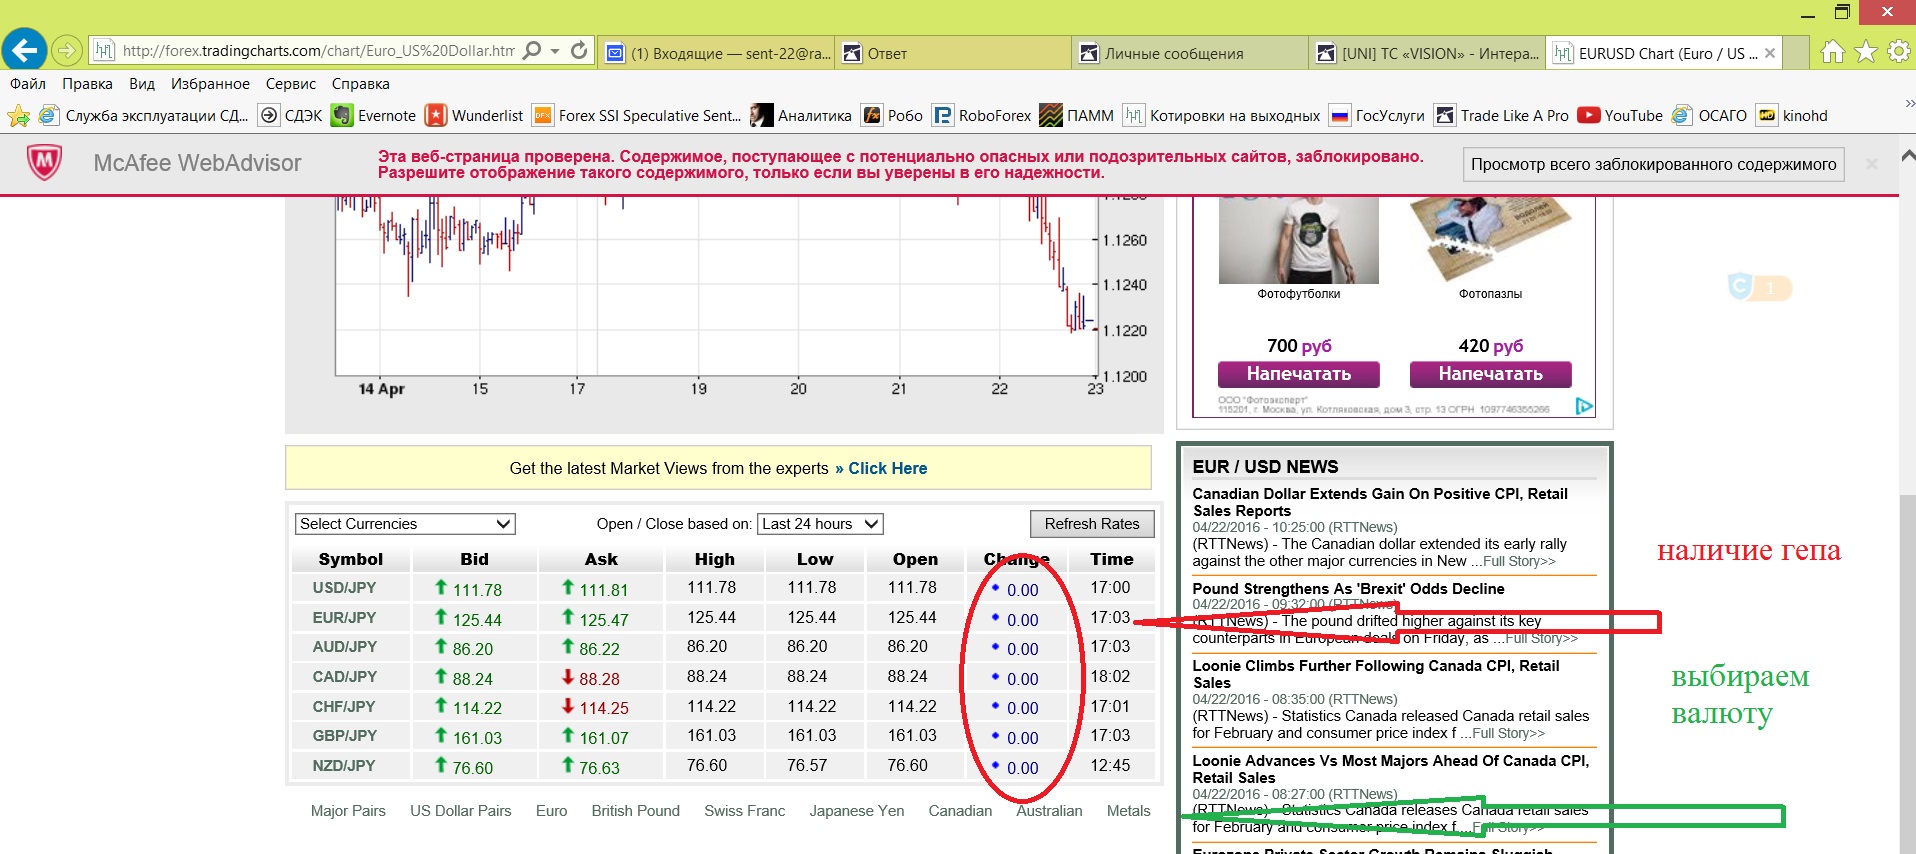Open the US Dollar Pairs link
Screen dimensions: 1916x854
point(461,811)
